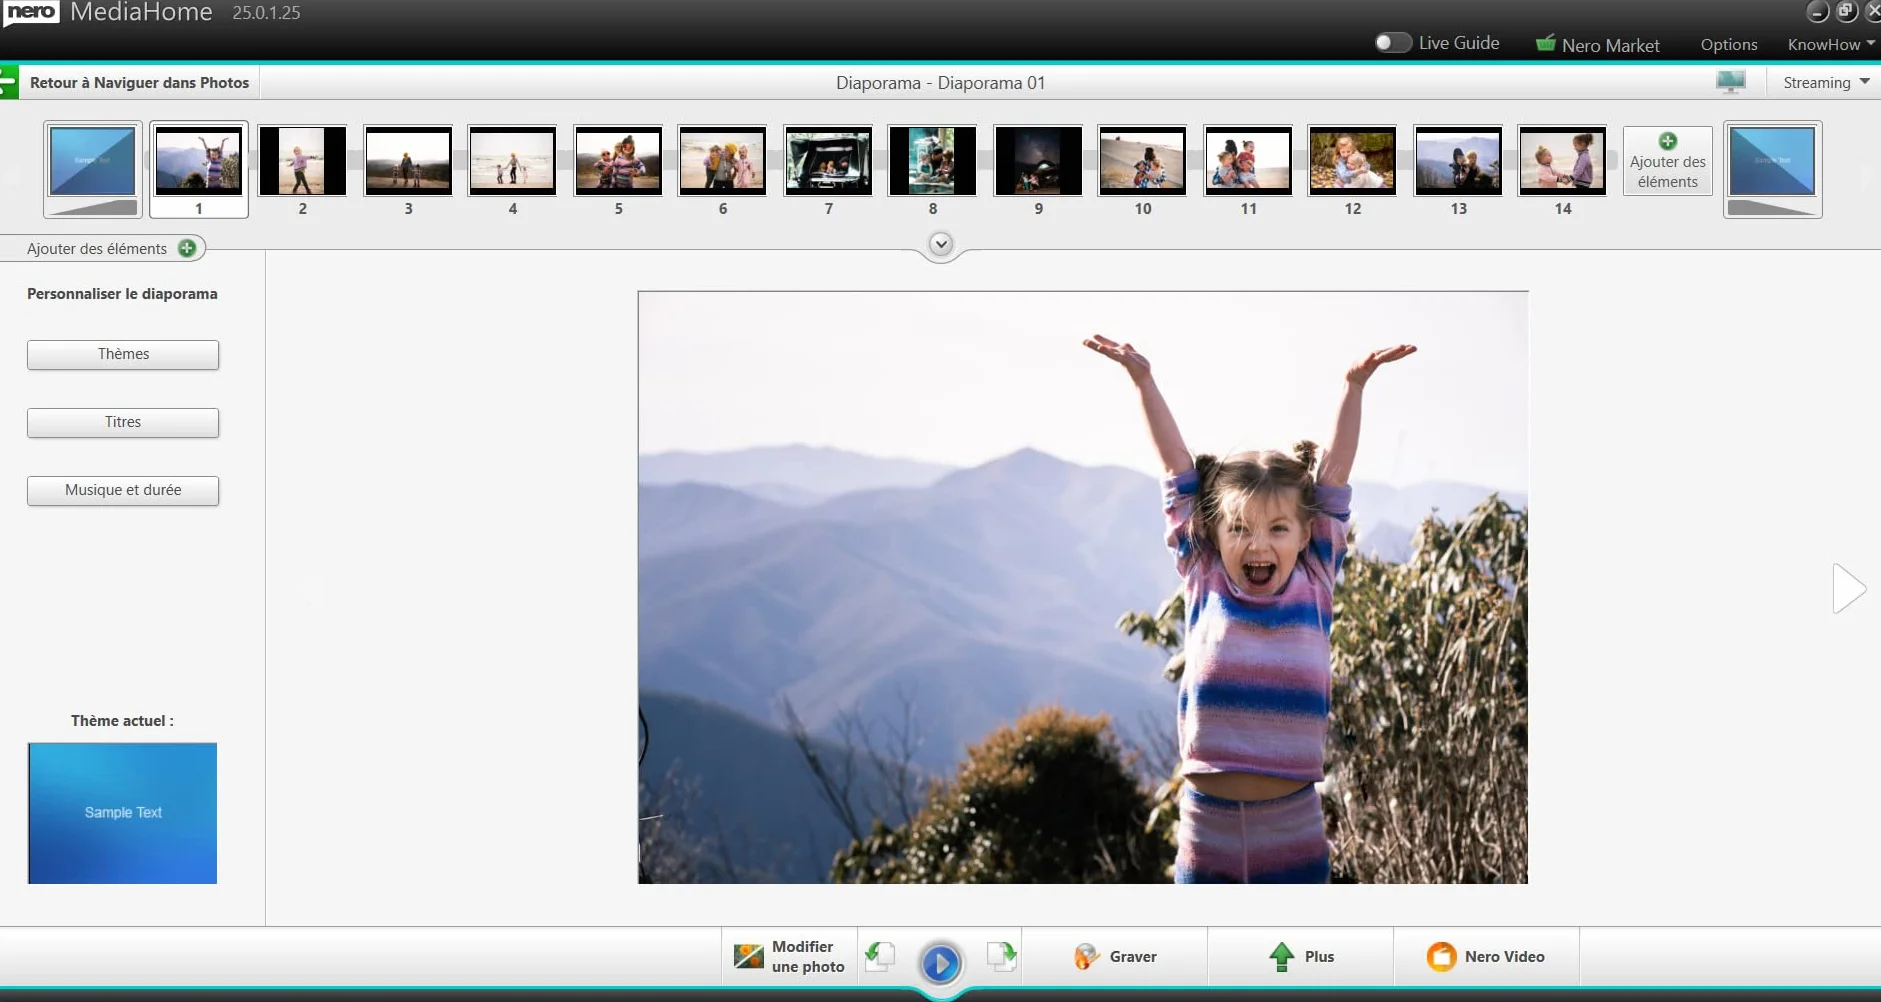
Task: Select slide thumbnail number 2
Action: [303, 161]
